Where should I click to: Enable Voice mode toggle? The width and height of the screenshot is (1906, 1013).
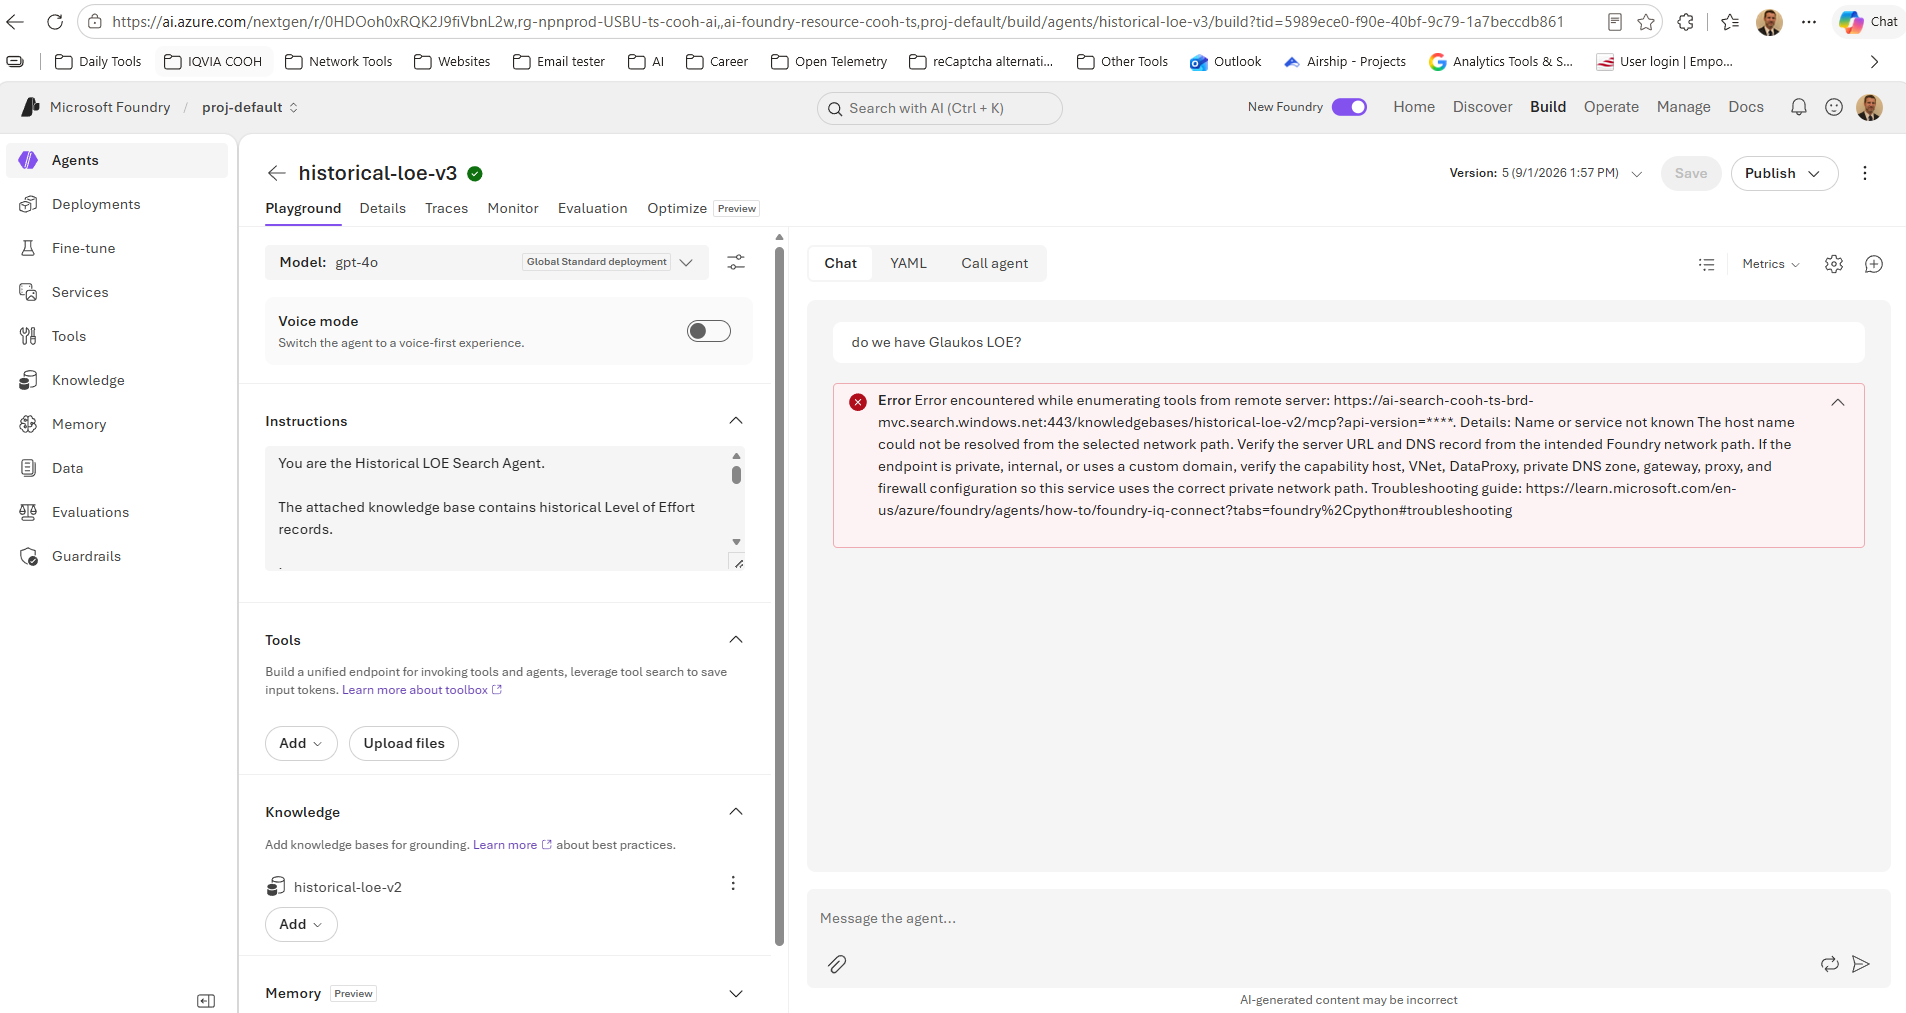[x=709, y=331]
